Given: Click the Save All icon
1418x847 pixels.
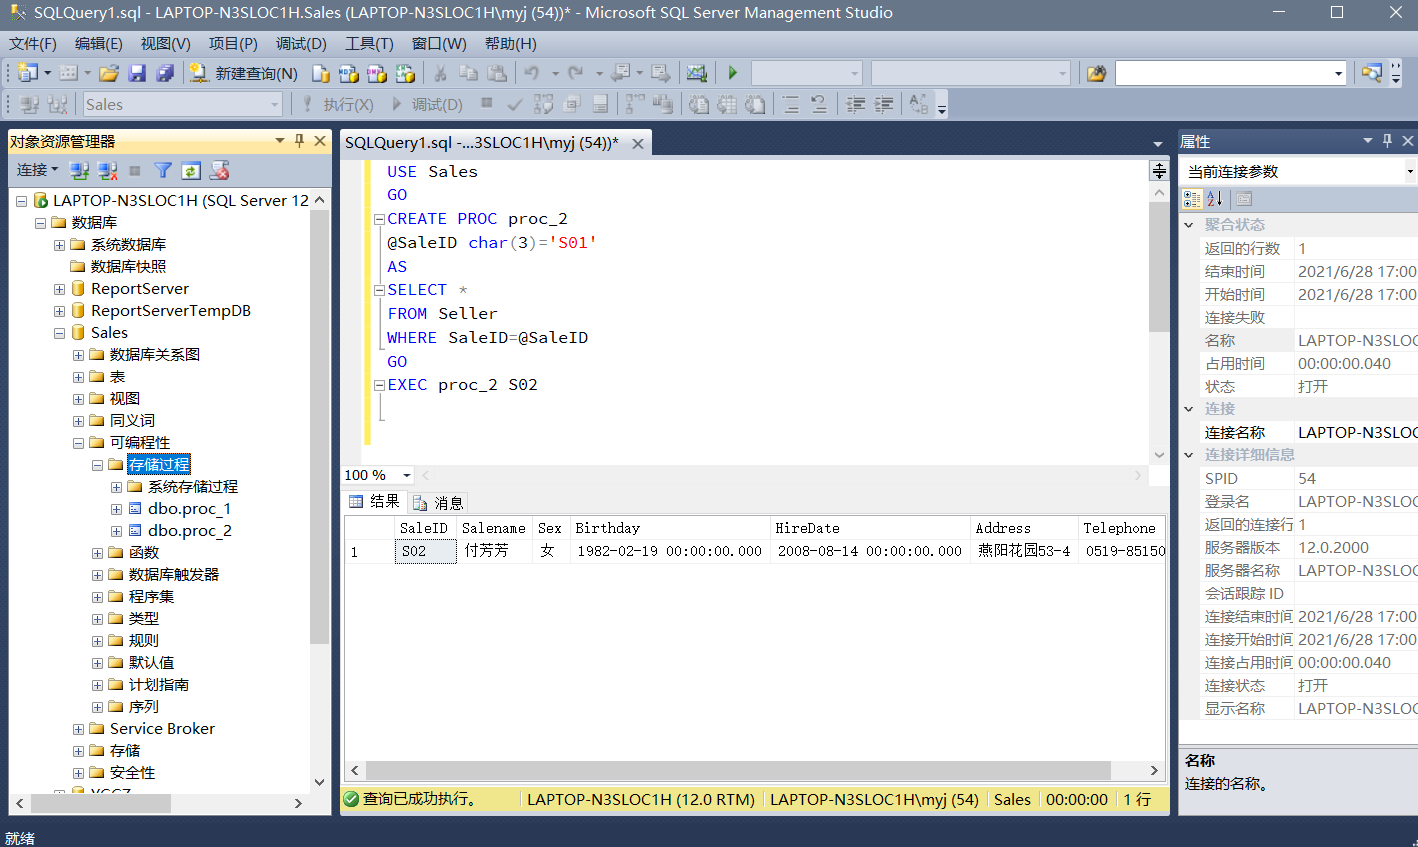Looking at the screenshot, I should [165, 73].
